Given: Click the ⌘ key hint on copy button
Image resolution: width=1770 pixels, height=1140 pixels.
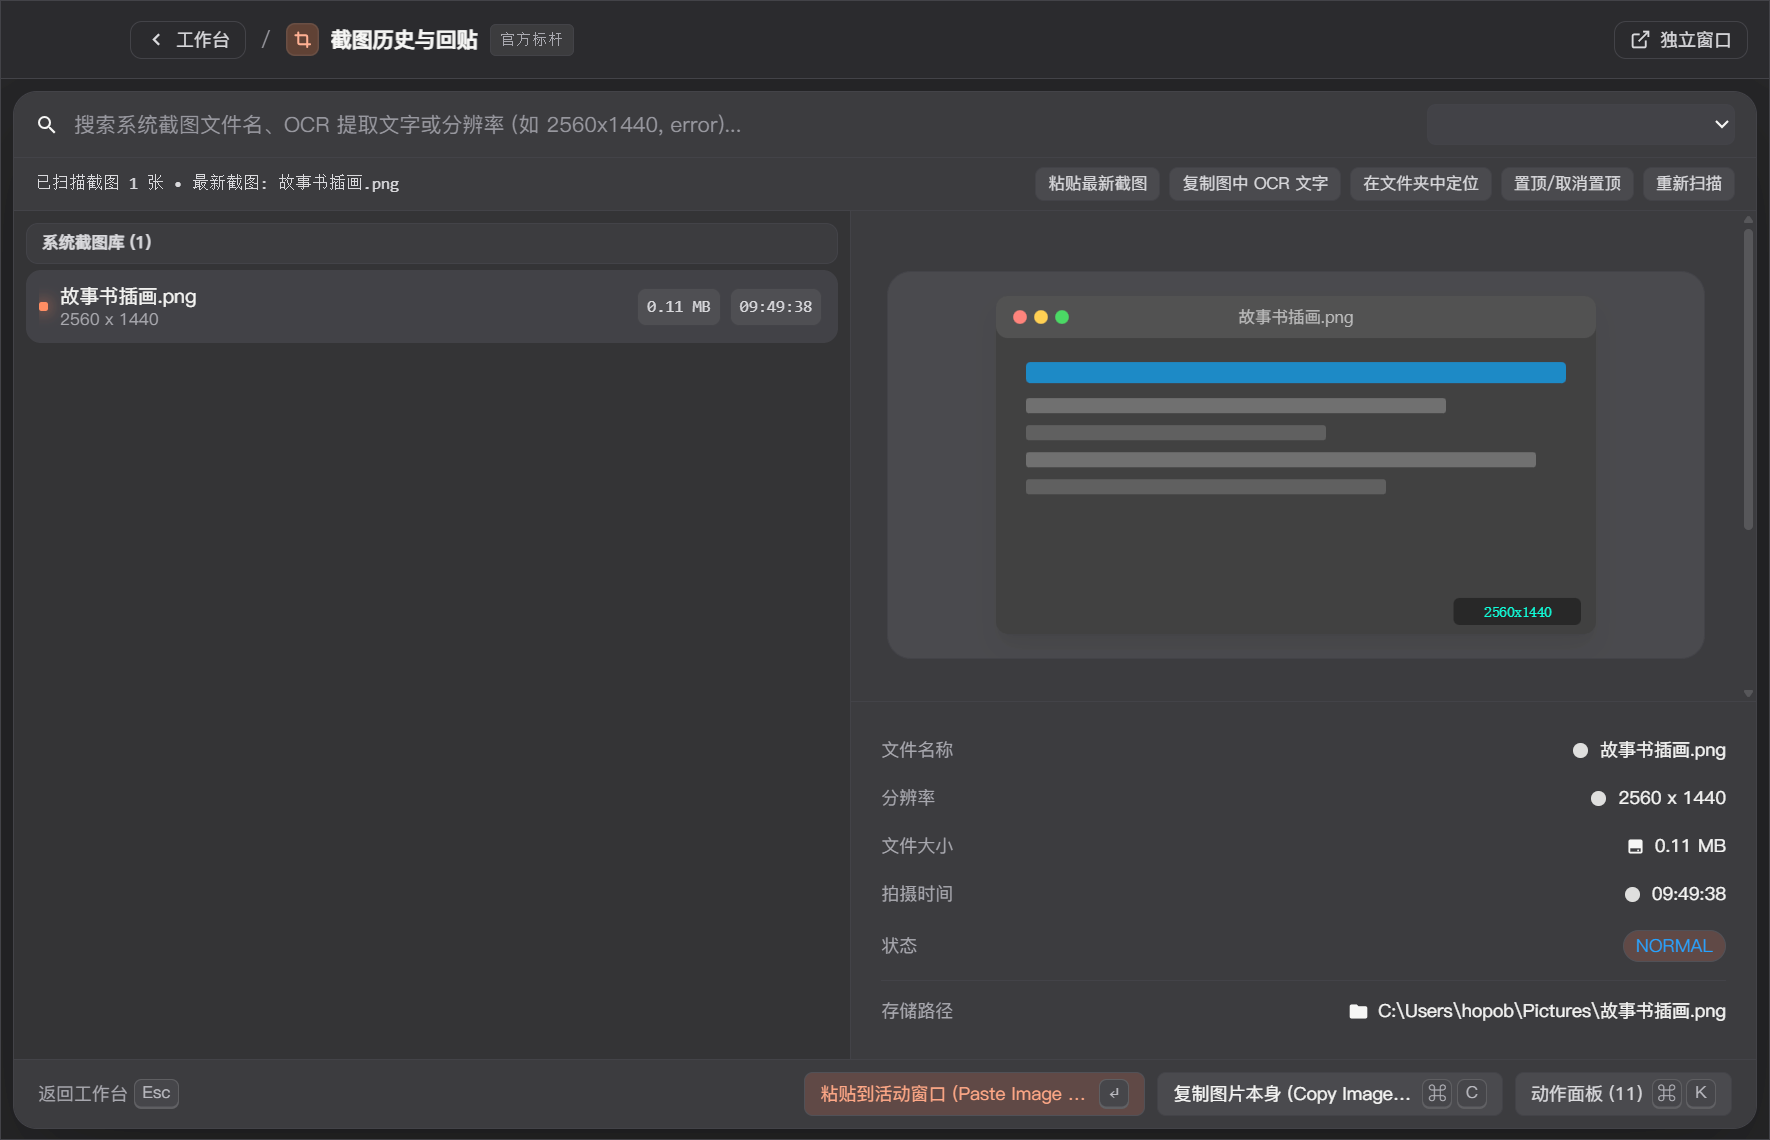Looking at the screenshot, I should (1437, 1093).
